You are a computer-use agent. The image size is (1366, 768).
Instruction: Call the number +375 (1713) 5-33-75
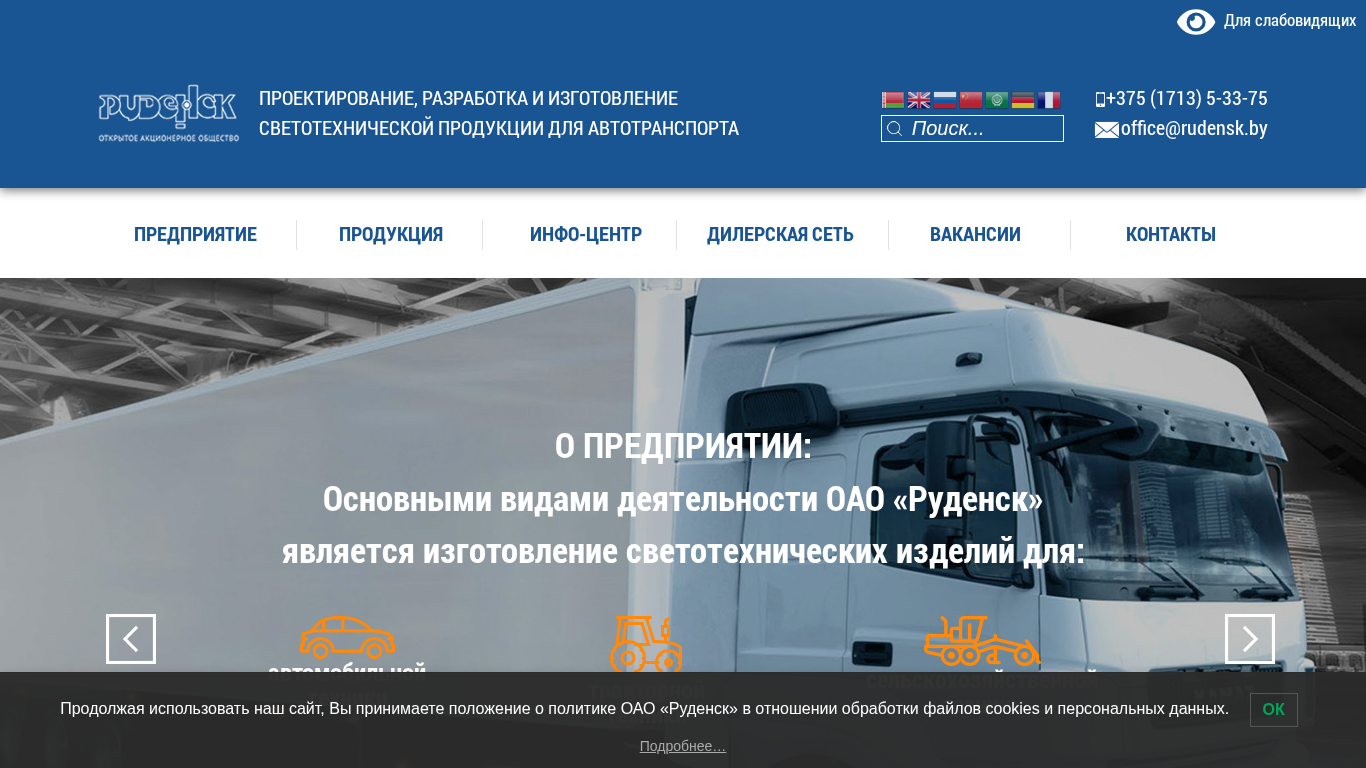coord(1186,99)
